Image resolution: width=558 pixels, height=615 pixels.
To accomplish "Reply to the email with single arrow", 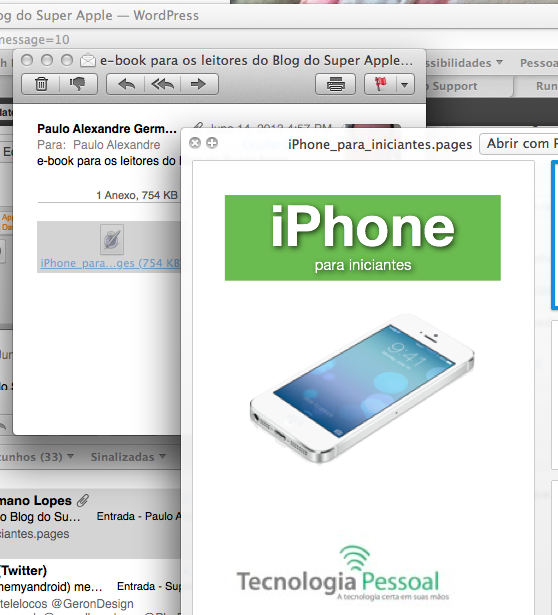I will click(x=126, y=84).
